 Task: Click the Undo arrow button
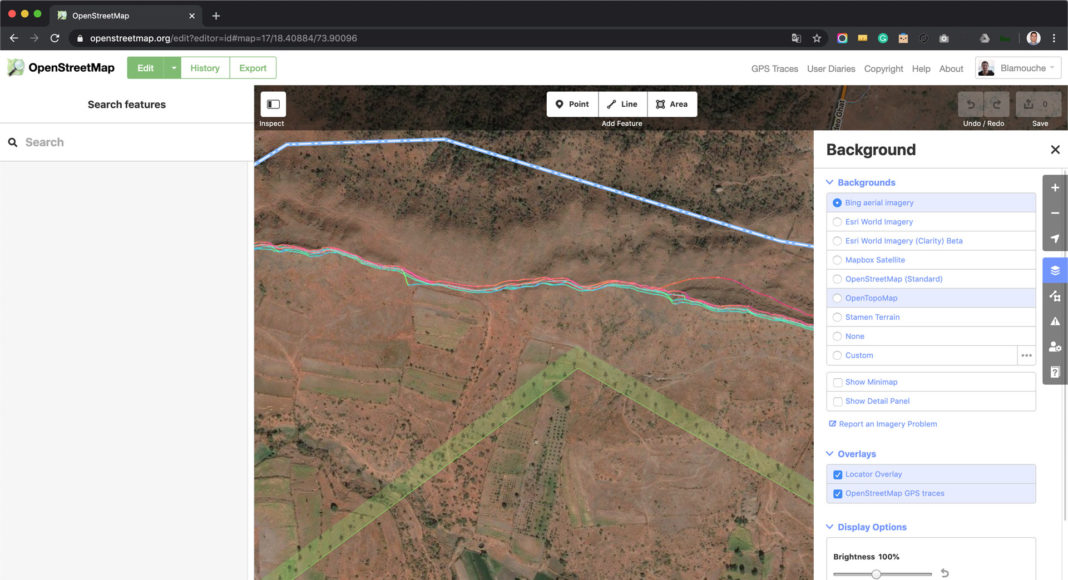point(971,104)
